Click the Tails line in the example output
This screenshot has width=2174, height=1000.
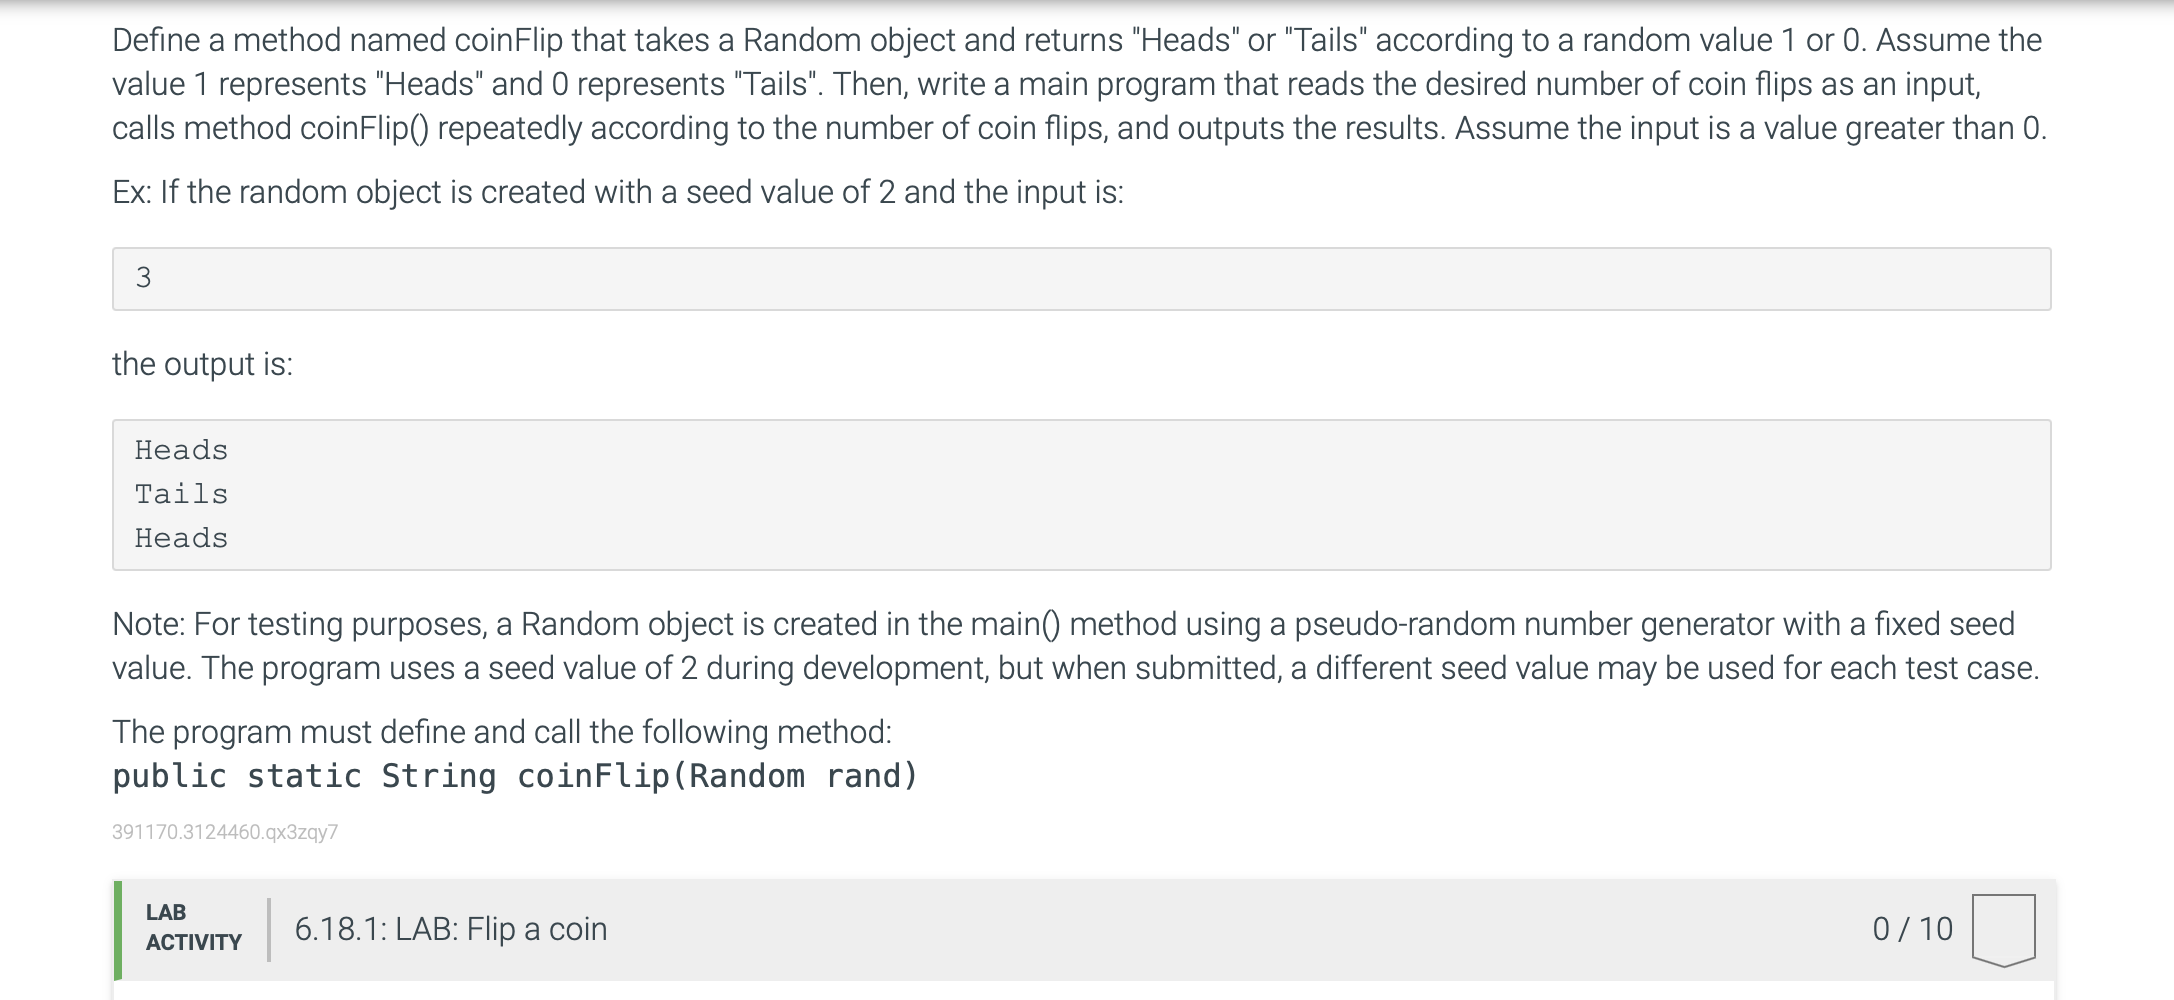[x=181, y=494]
